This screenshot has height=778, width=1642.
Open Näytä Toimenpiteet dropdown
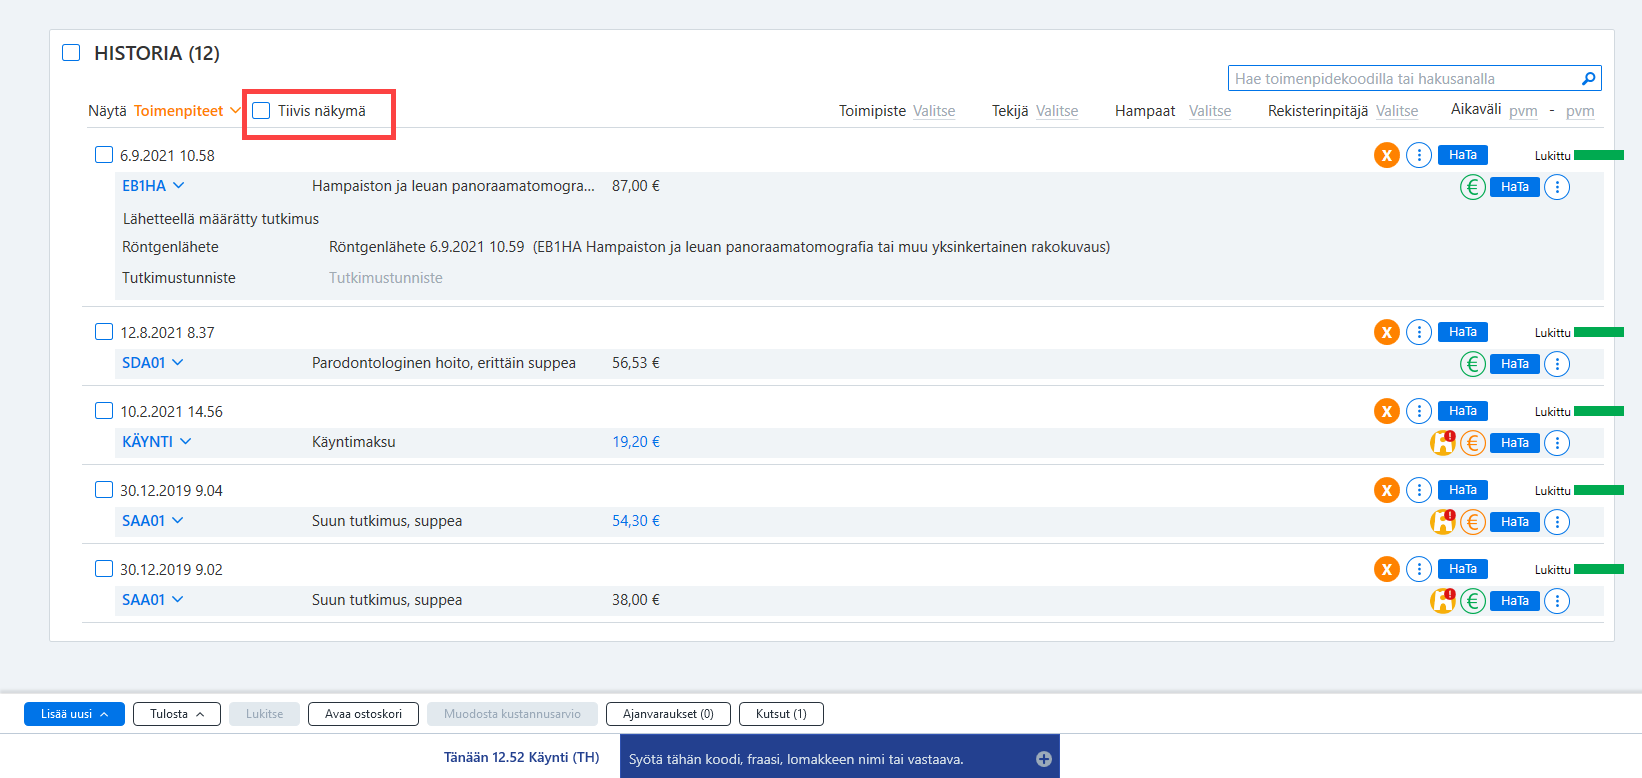[186, 111]
